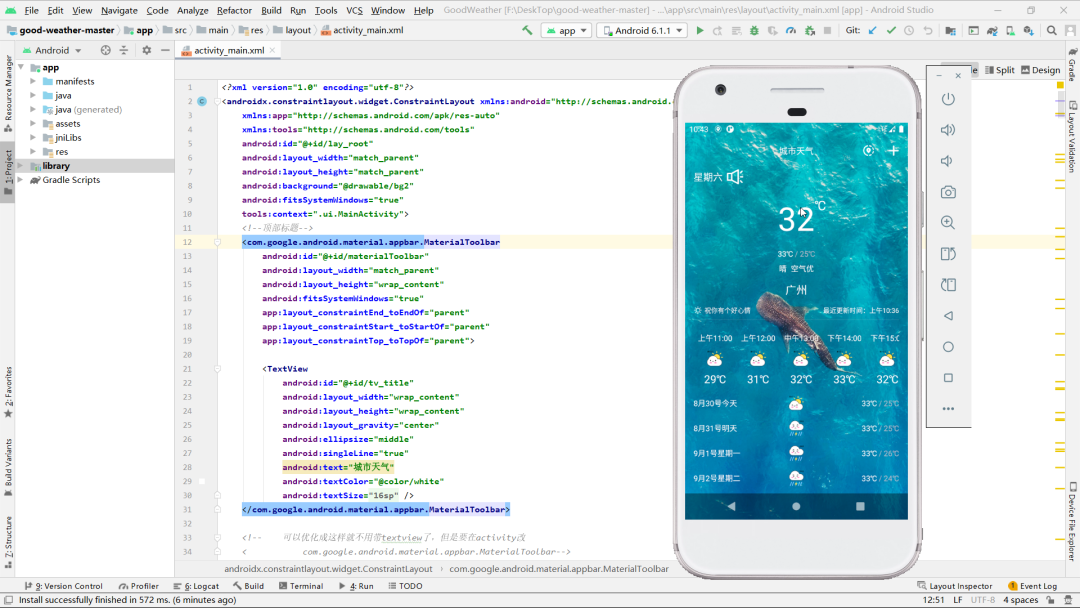Open Project panel settings gear

click(x=147, y=50)
